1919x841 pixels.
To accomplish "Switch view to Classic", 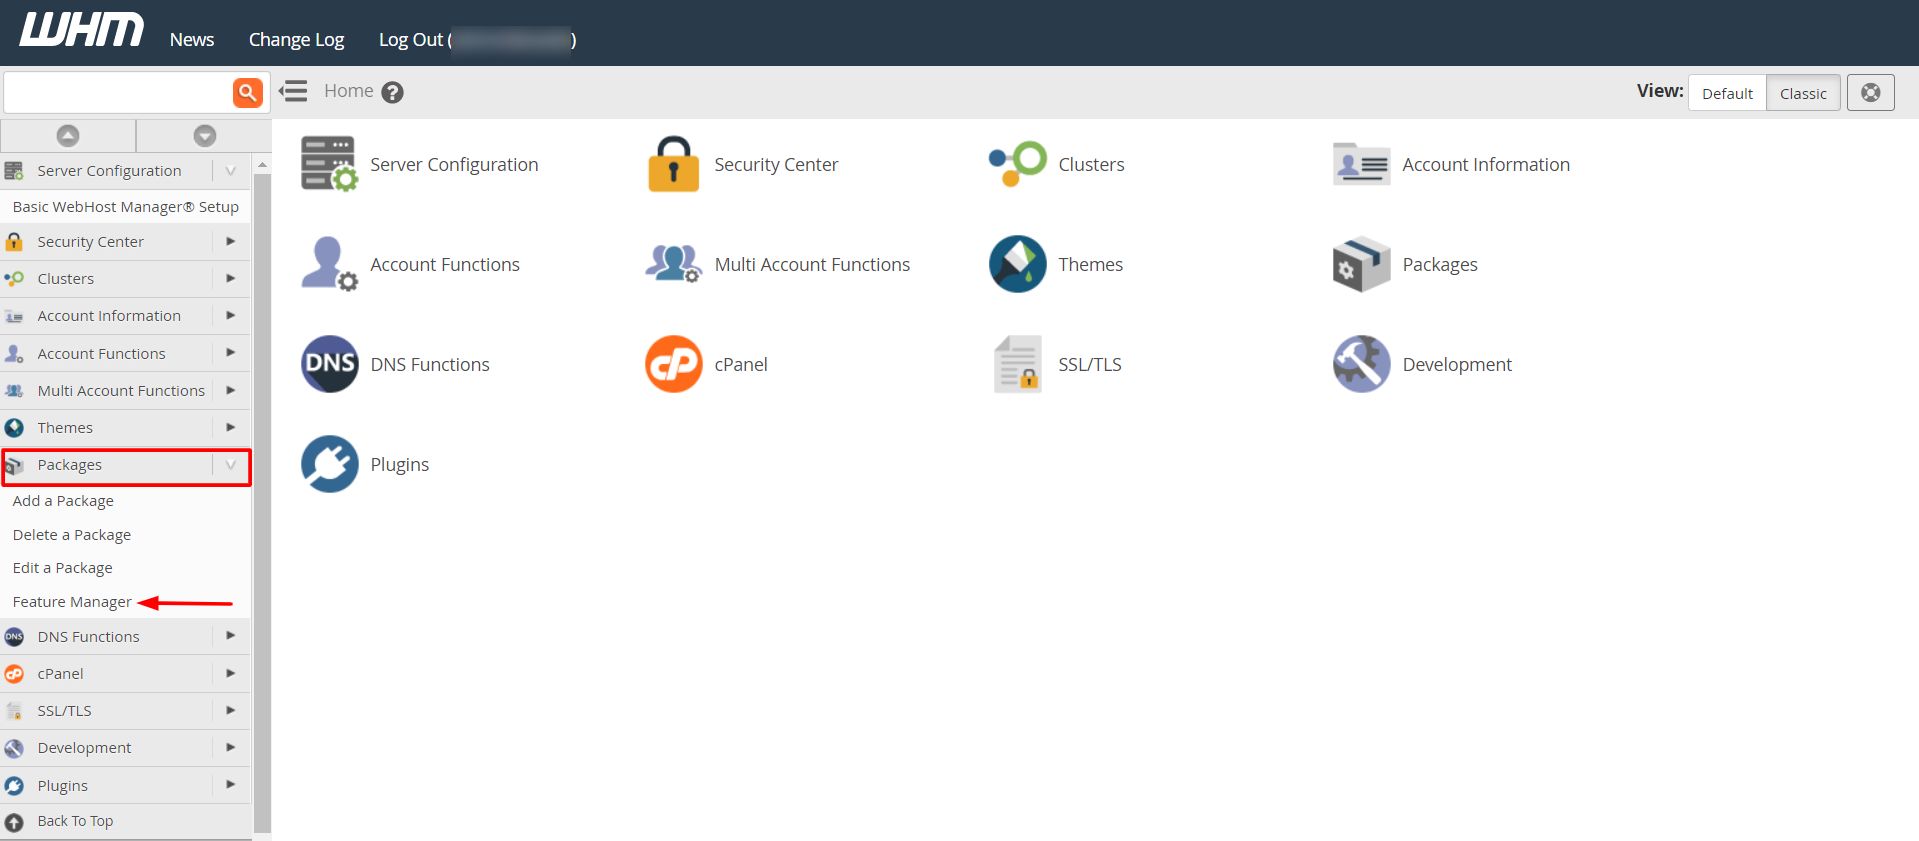I will [1803, 93].
